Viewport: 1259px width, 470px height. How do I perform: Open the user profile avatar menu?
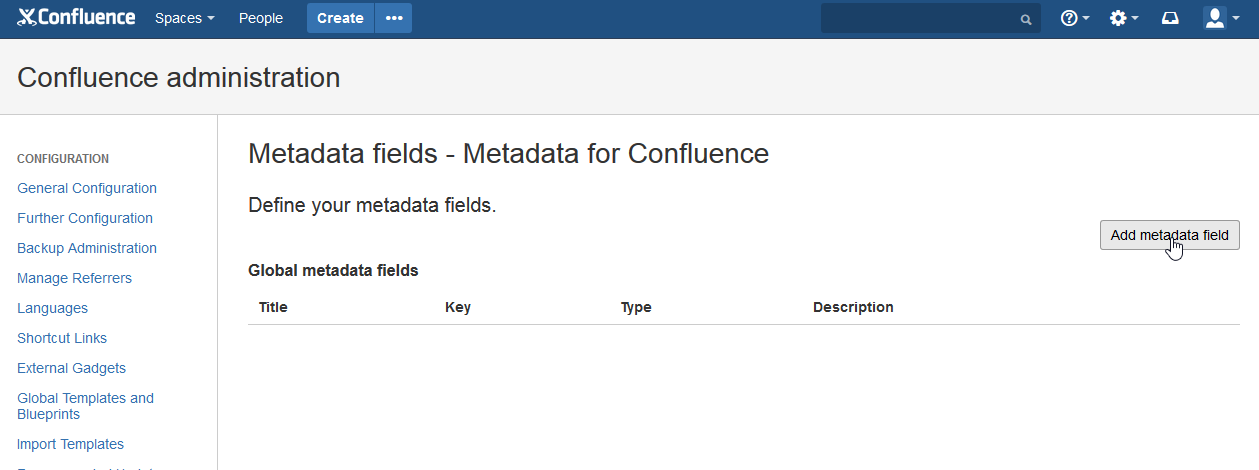click(1220, 18)
